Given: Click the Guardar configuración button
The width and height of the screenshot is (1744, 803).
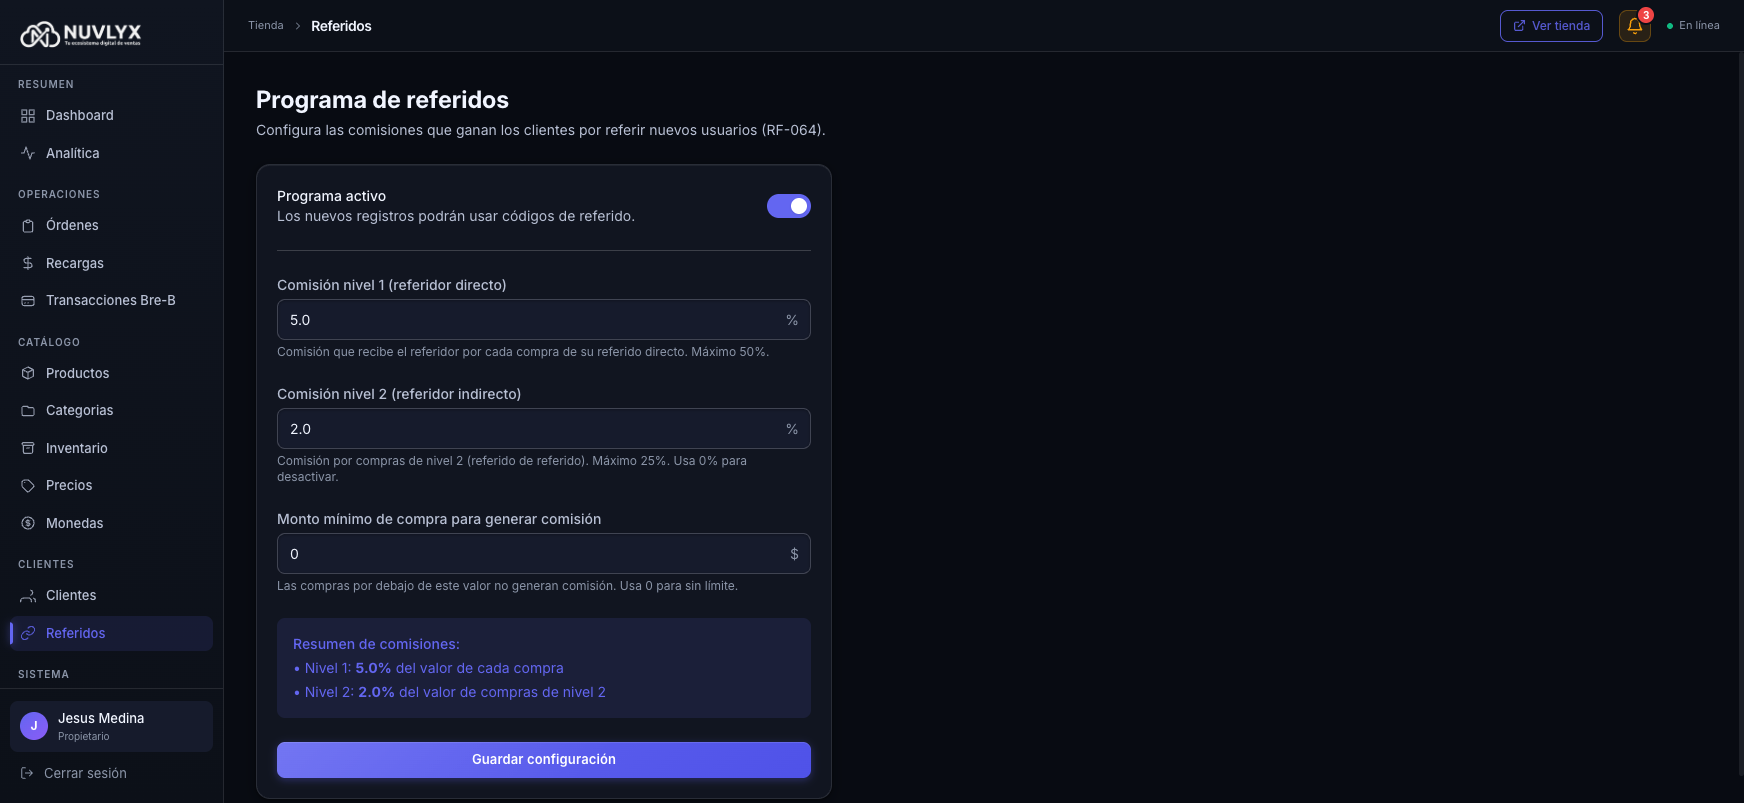Looking at the screenshot, I should [543, 759].
